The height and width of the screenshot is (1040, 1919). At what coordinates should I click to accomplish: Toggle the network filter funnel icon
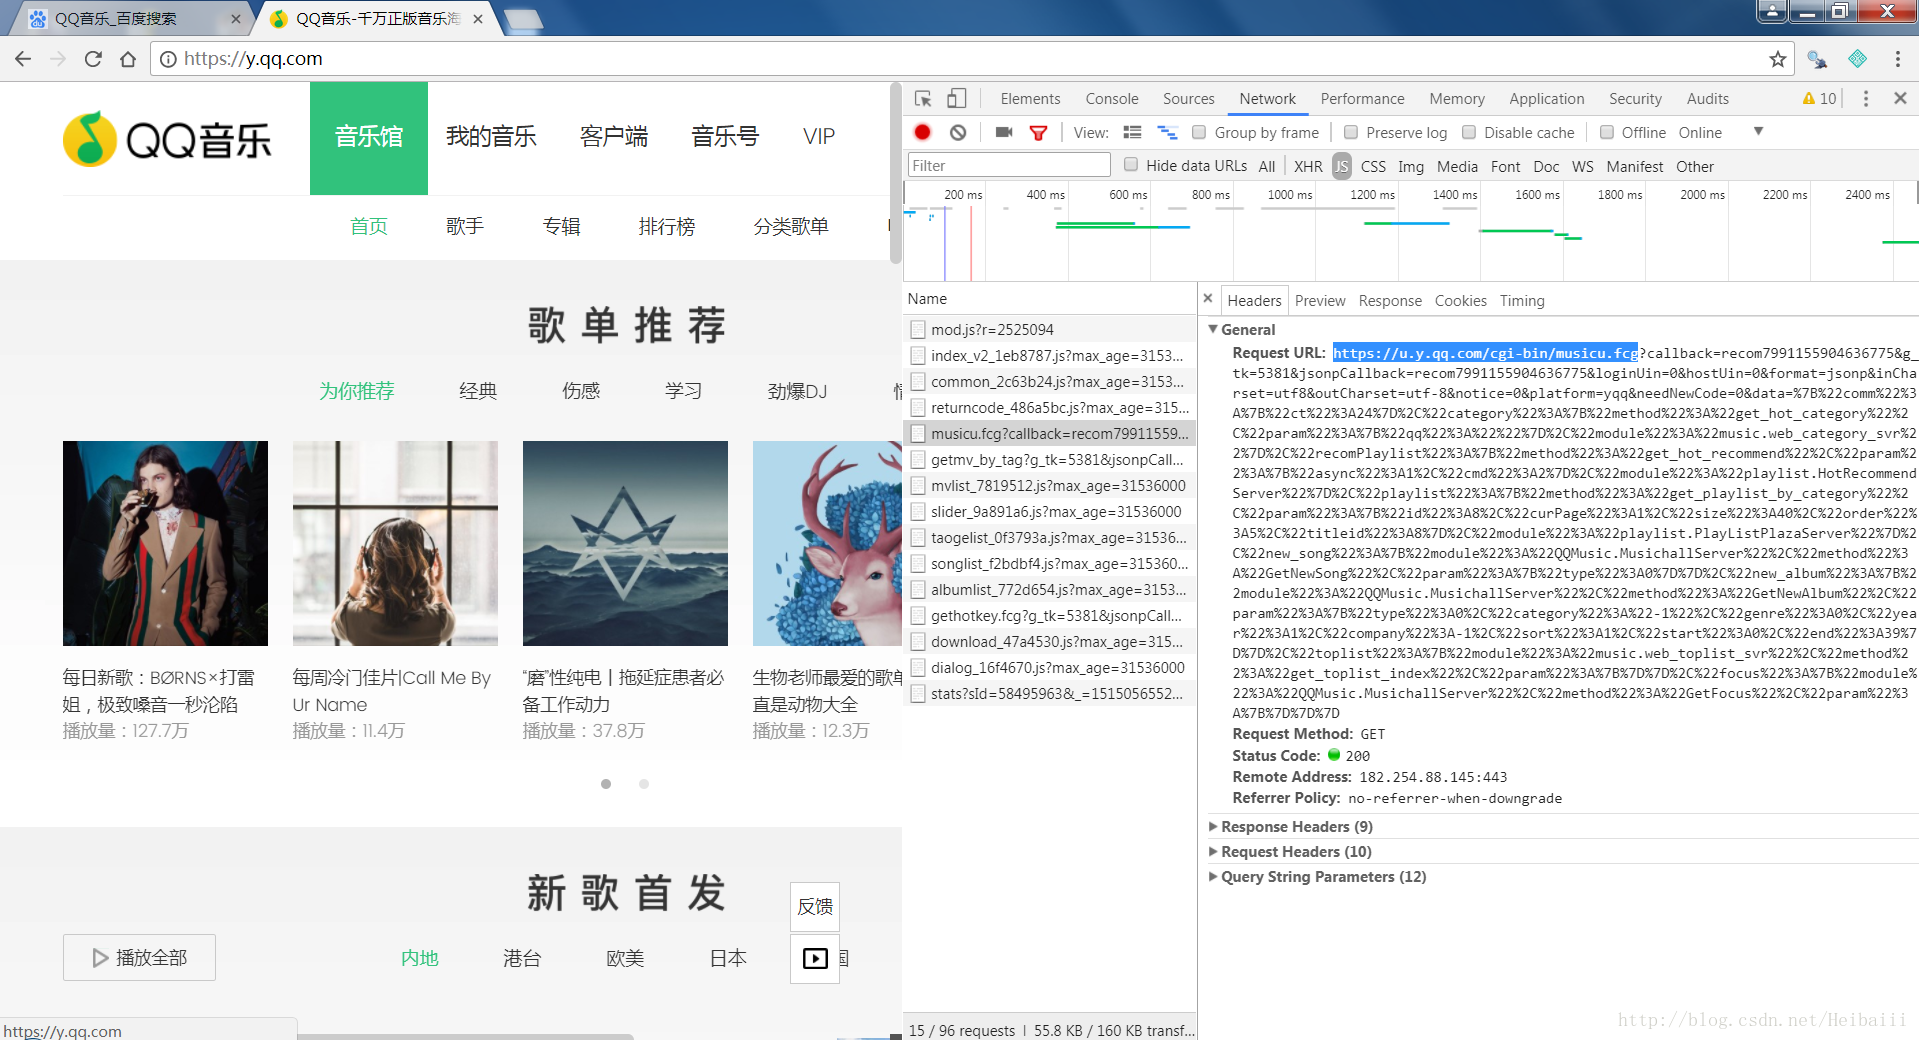pos(1039,132)
